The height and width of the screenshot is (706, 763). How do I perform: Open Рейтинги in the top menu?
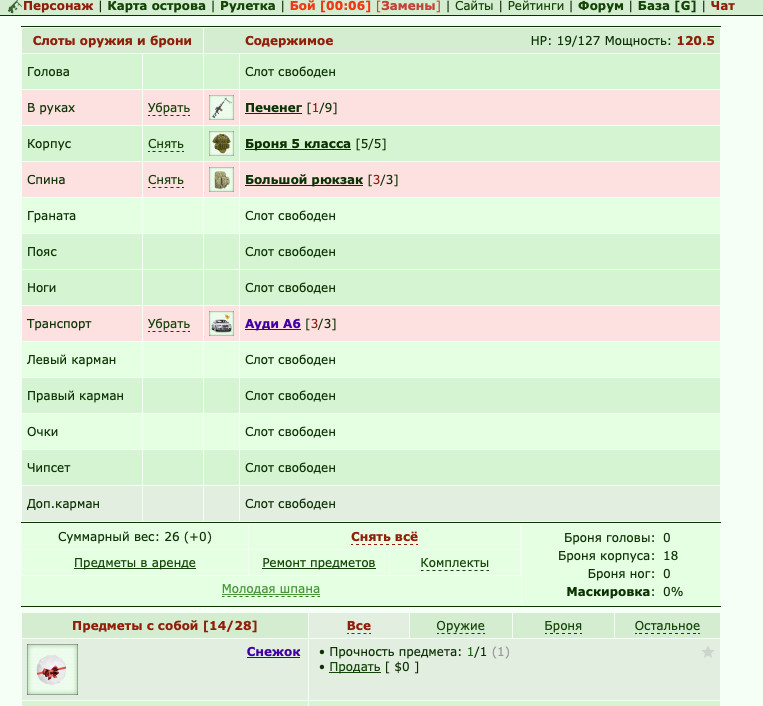[x=536, y=6]
